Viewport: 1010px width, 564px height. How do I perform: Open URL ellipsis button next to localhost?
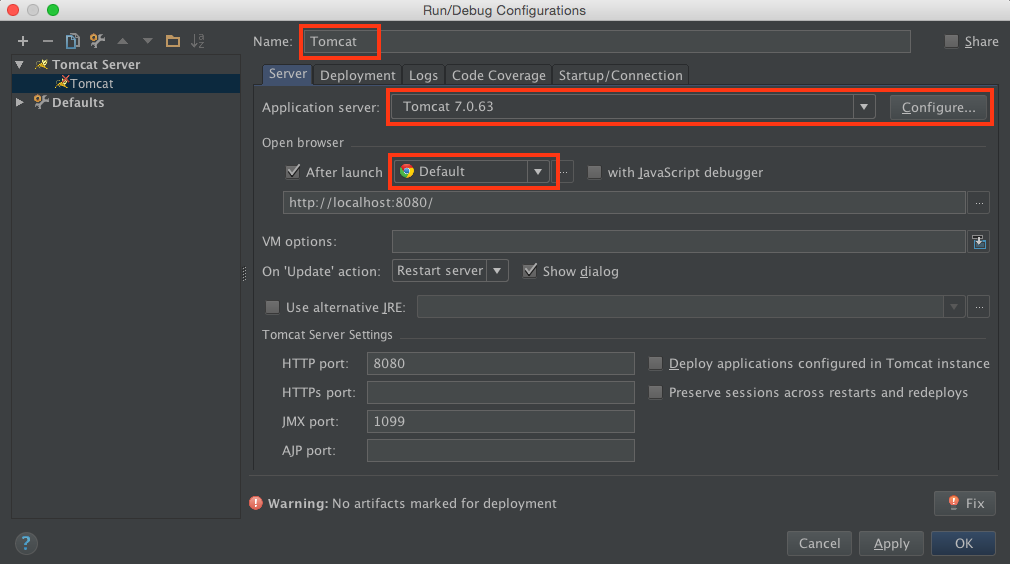coord(979,203)
